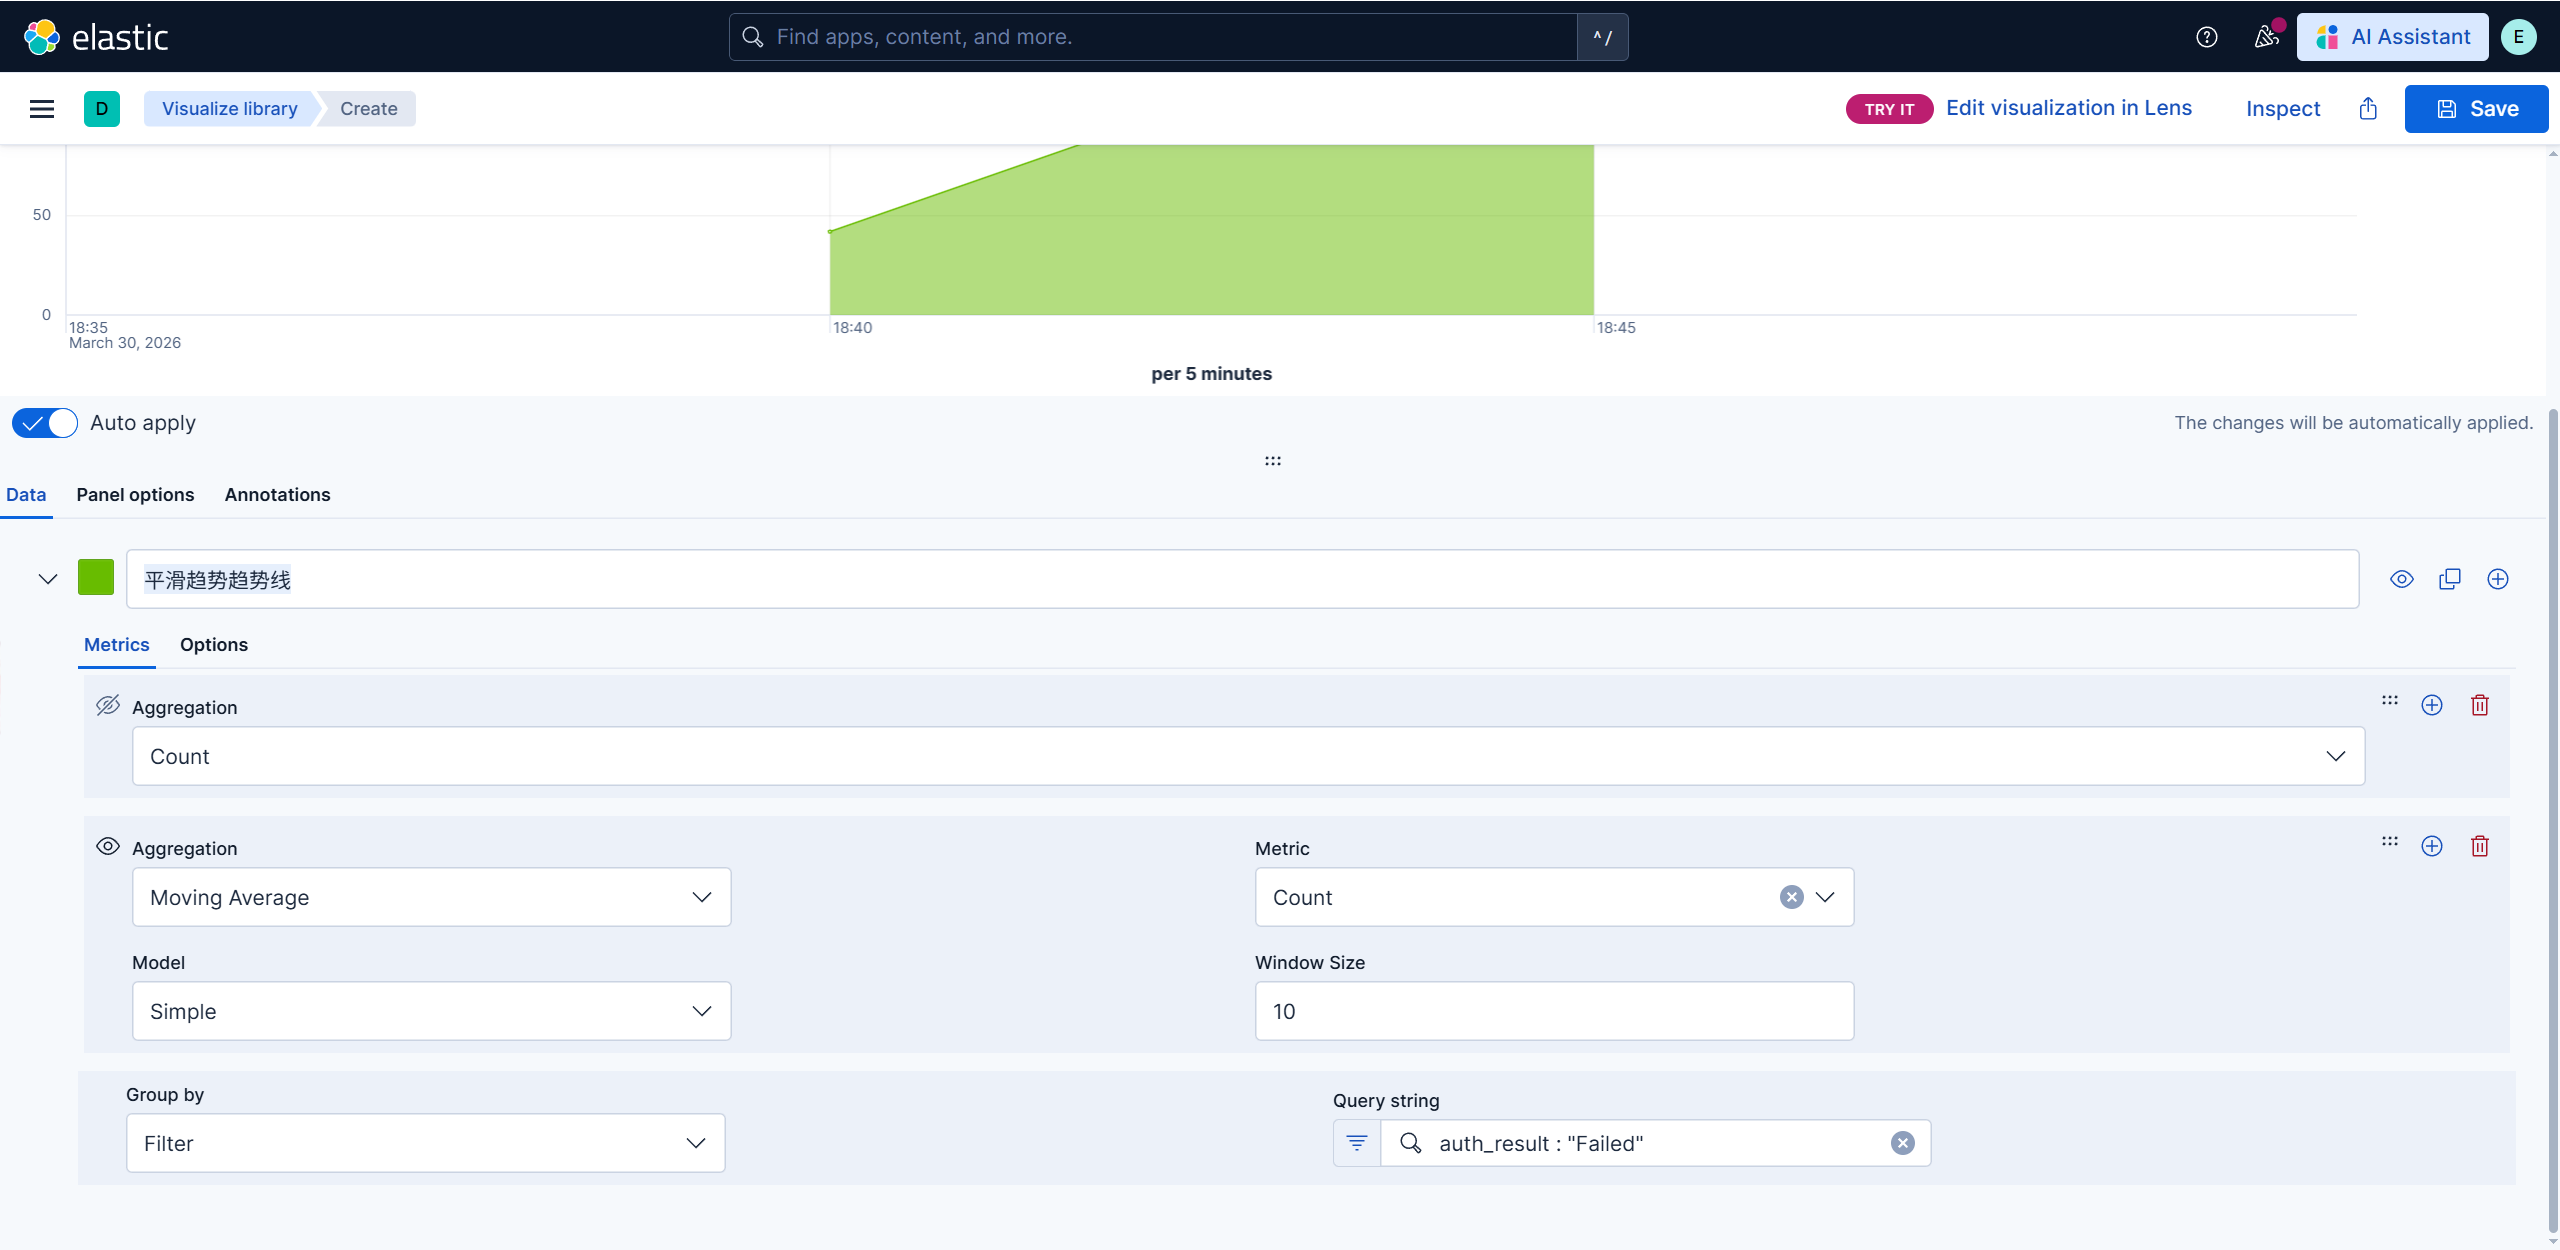
Task: Open the hamburger navigation menu
Action: [42, 109]
